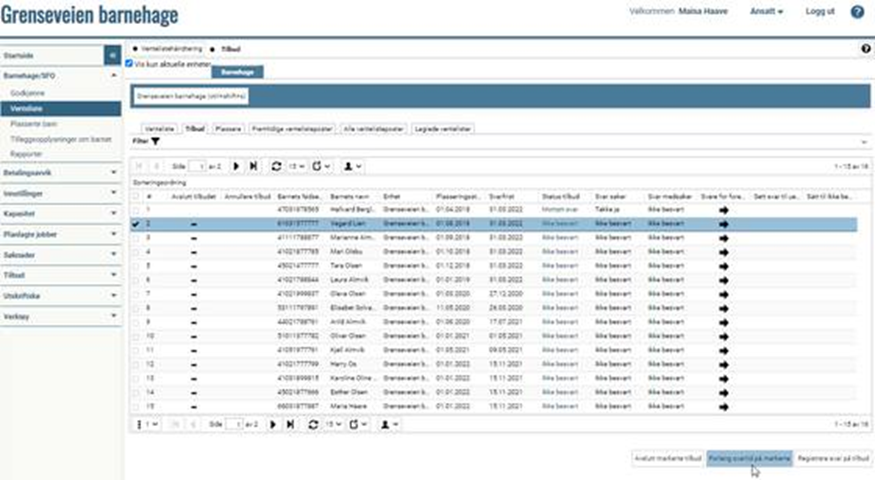
Task: Jump to last page in top pager
Action: (253, 166)
